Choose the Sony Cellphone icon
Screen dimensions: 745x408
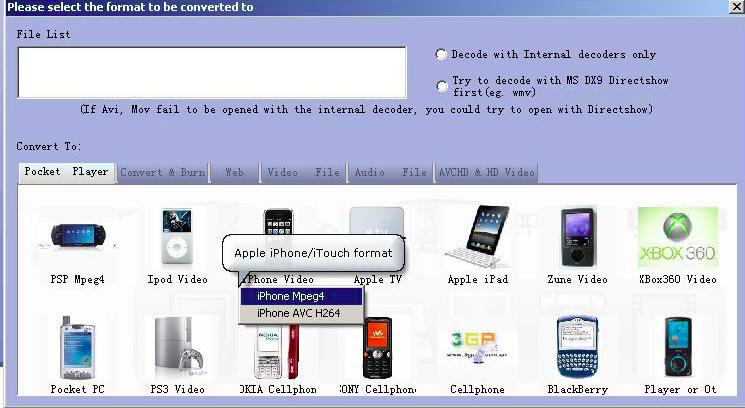pyautogui.click(x=377, y=348)
